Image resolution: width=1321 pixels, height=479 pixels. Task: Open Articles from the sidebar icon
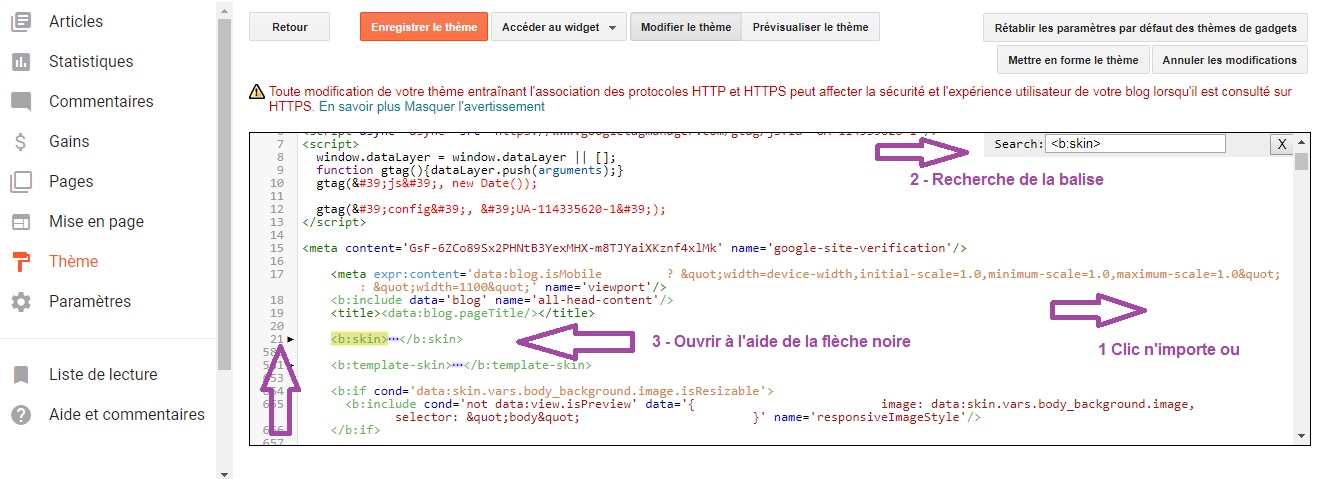(x=21, y=21)
